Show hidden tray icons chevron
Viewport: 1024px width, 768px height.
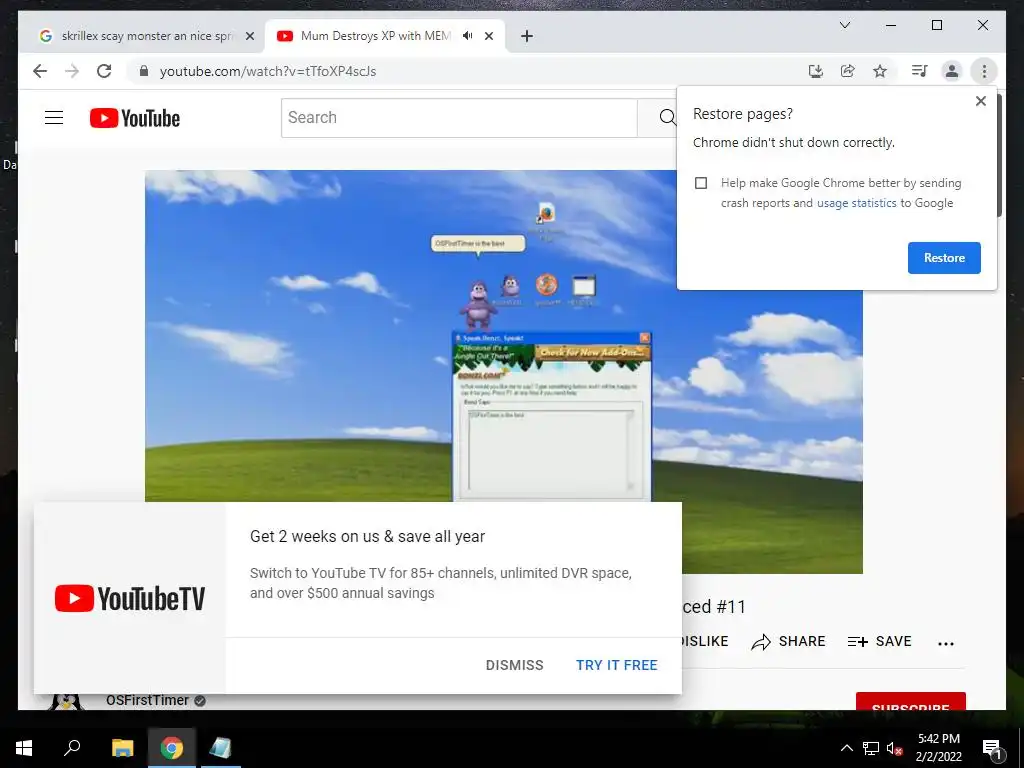pyautogui.click(x=846, y=748)
